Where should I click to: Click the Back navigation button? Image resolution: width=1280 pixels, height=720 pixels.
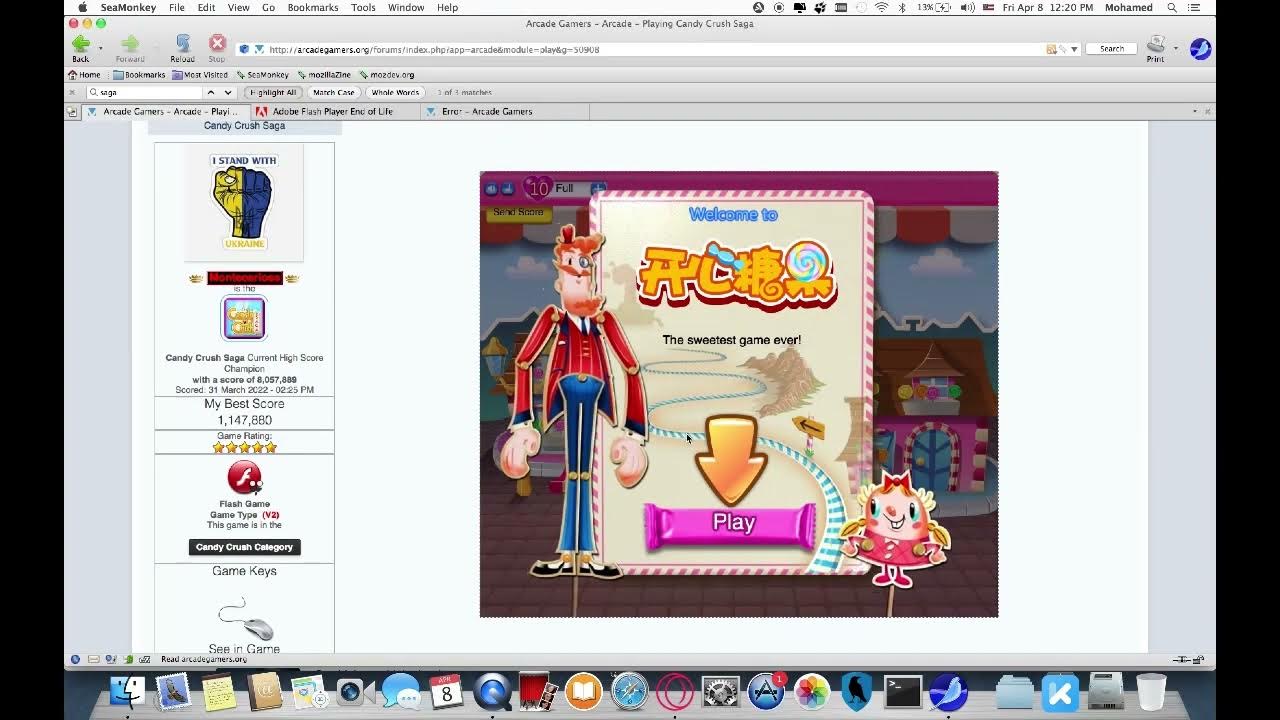click(80, 46)
